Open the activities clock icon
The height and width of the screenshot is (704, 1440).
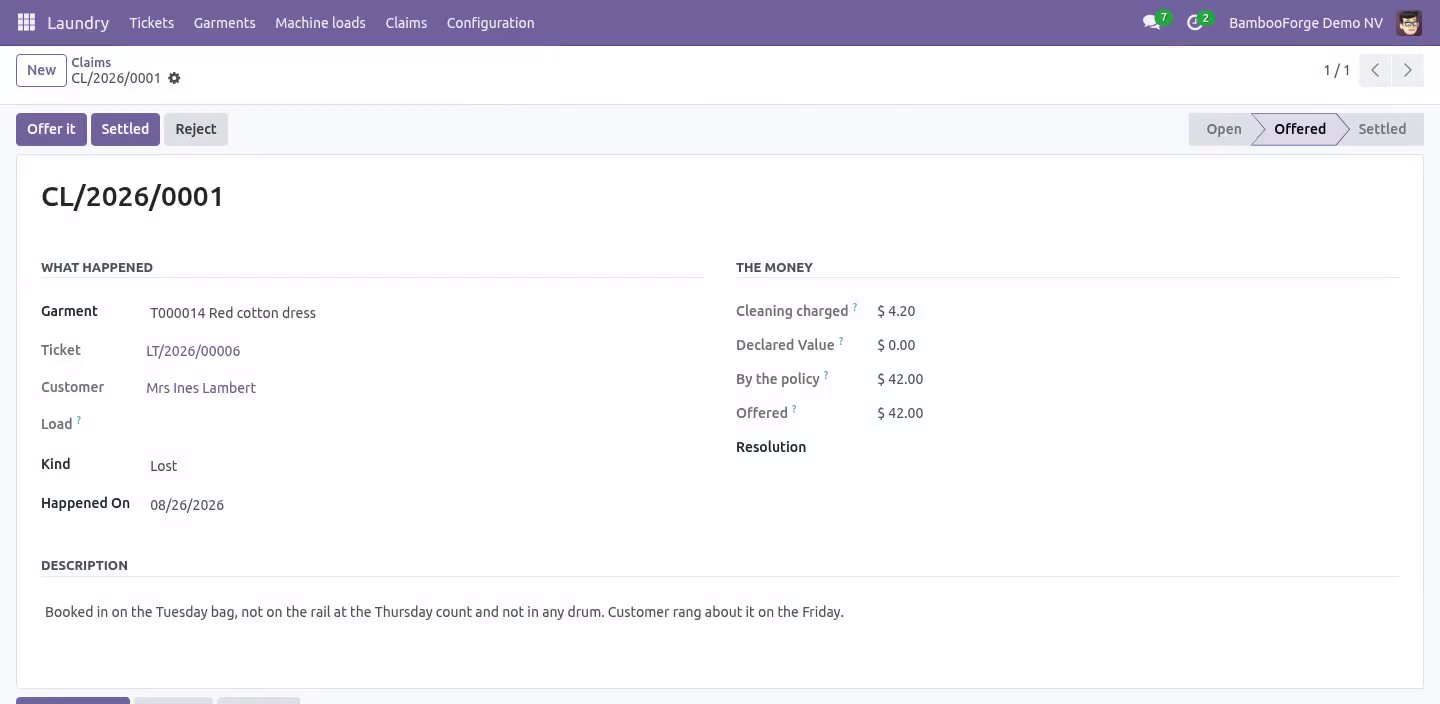coord(1194,22)
